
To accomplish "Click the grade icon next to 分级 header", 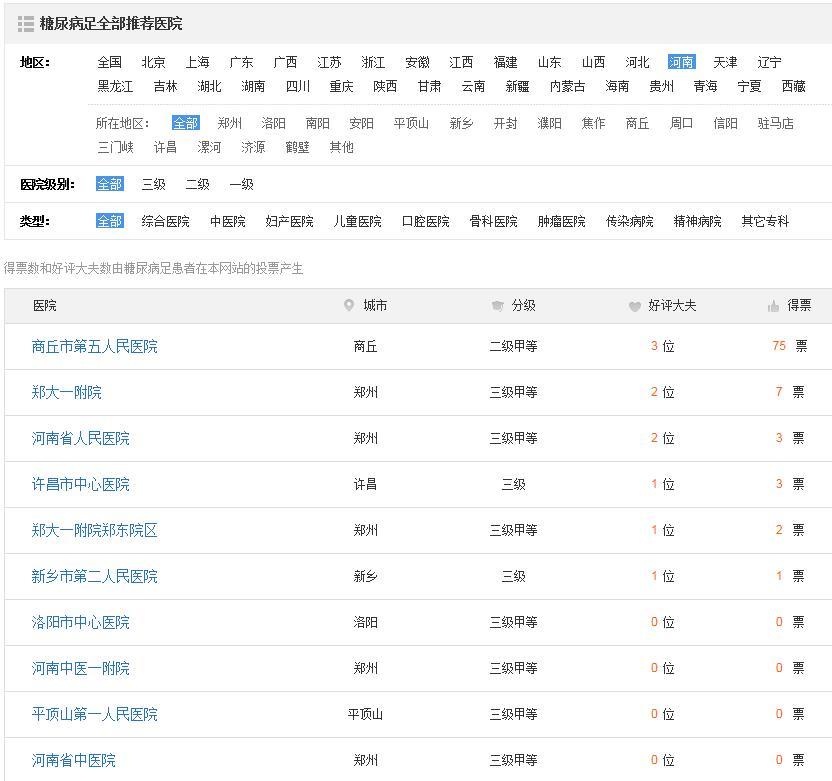I will (497, 306).
